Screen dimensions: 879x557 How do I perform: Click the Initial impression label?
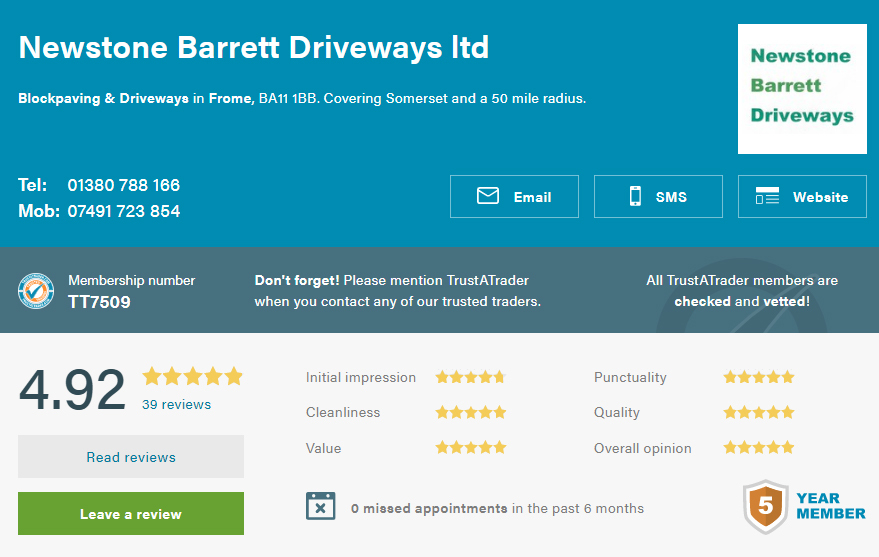360,377
